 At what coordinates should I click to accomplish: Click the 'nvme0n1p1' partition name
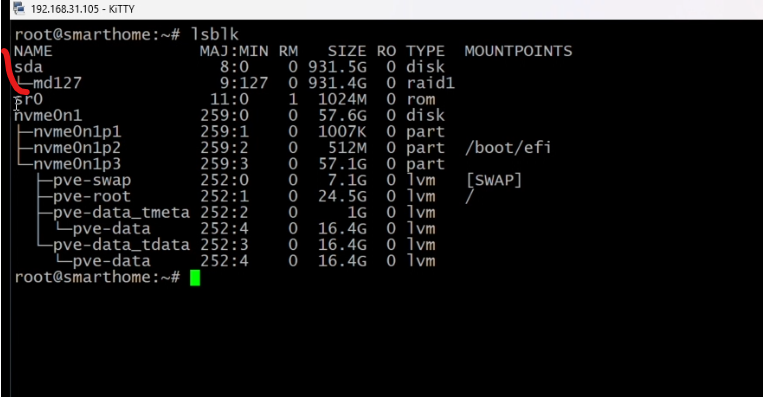pyautogui.click(x=77, y=132)
